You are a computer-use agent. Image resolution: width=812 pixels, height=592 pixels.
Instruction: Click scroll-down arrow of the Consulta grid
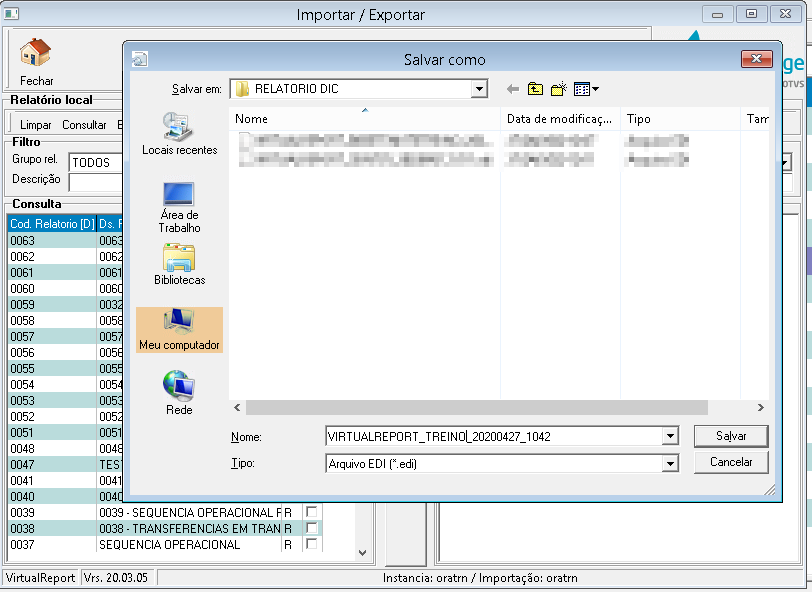coord(362,553)
